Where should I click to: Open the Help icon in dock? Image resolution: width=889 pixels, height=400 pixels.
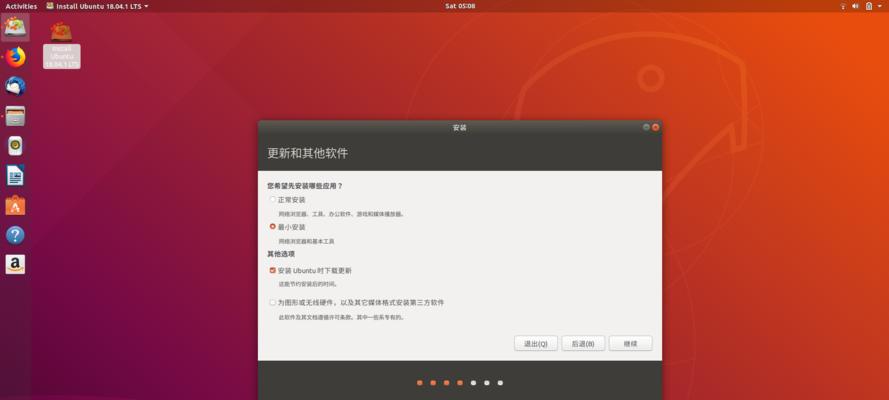[x=15, y=235]
